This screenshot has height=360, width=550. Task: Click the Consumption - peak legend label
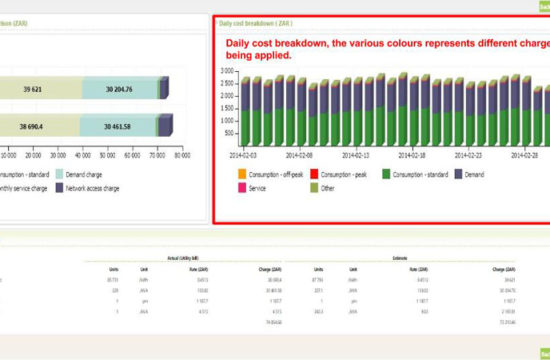coord(344,174)
